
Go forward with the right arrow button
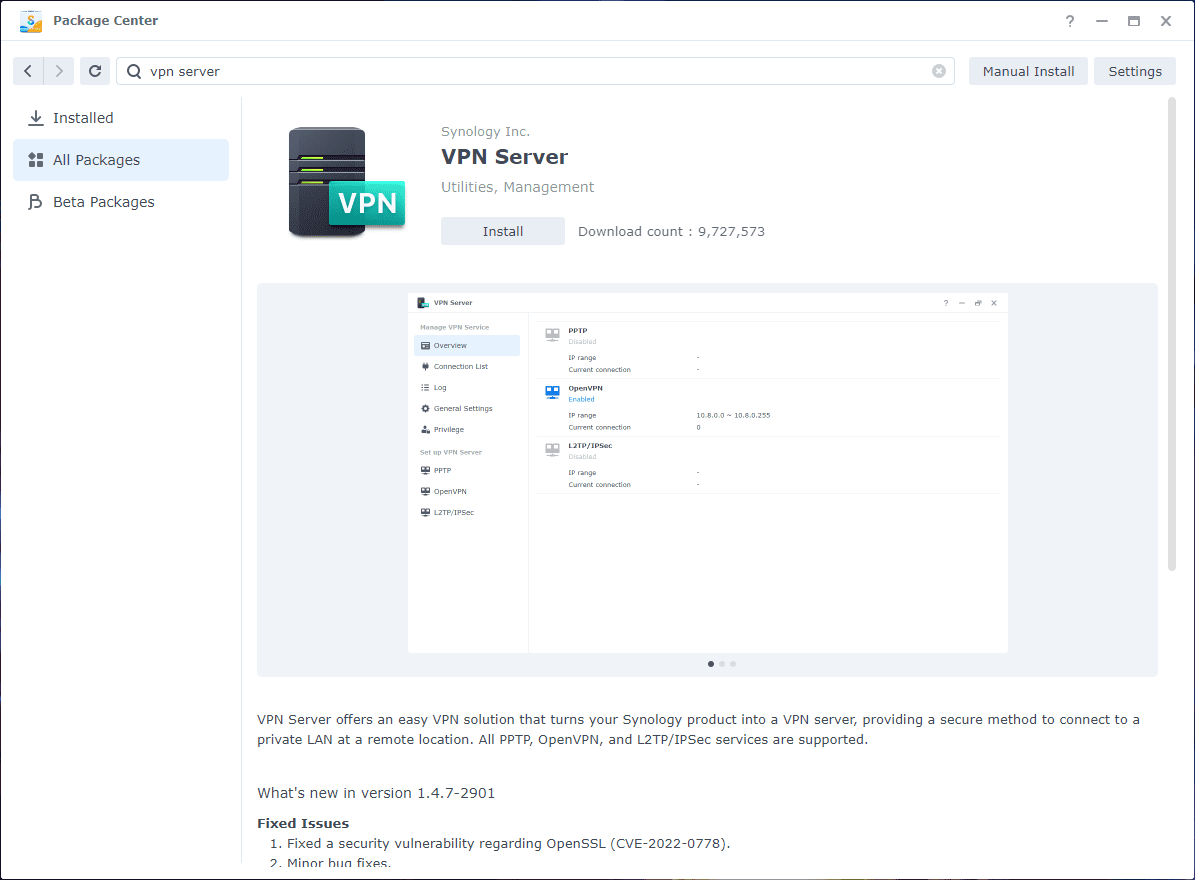(59, 71)
